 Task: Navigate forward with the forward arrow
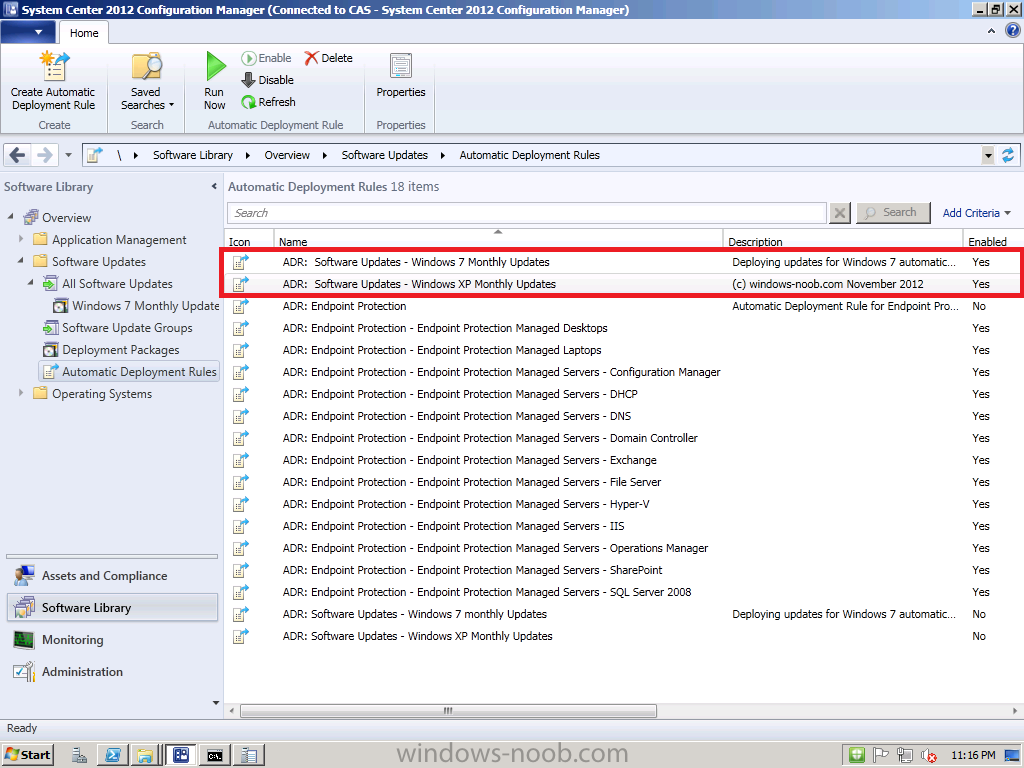click(44, 155)
